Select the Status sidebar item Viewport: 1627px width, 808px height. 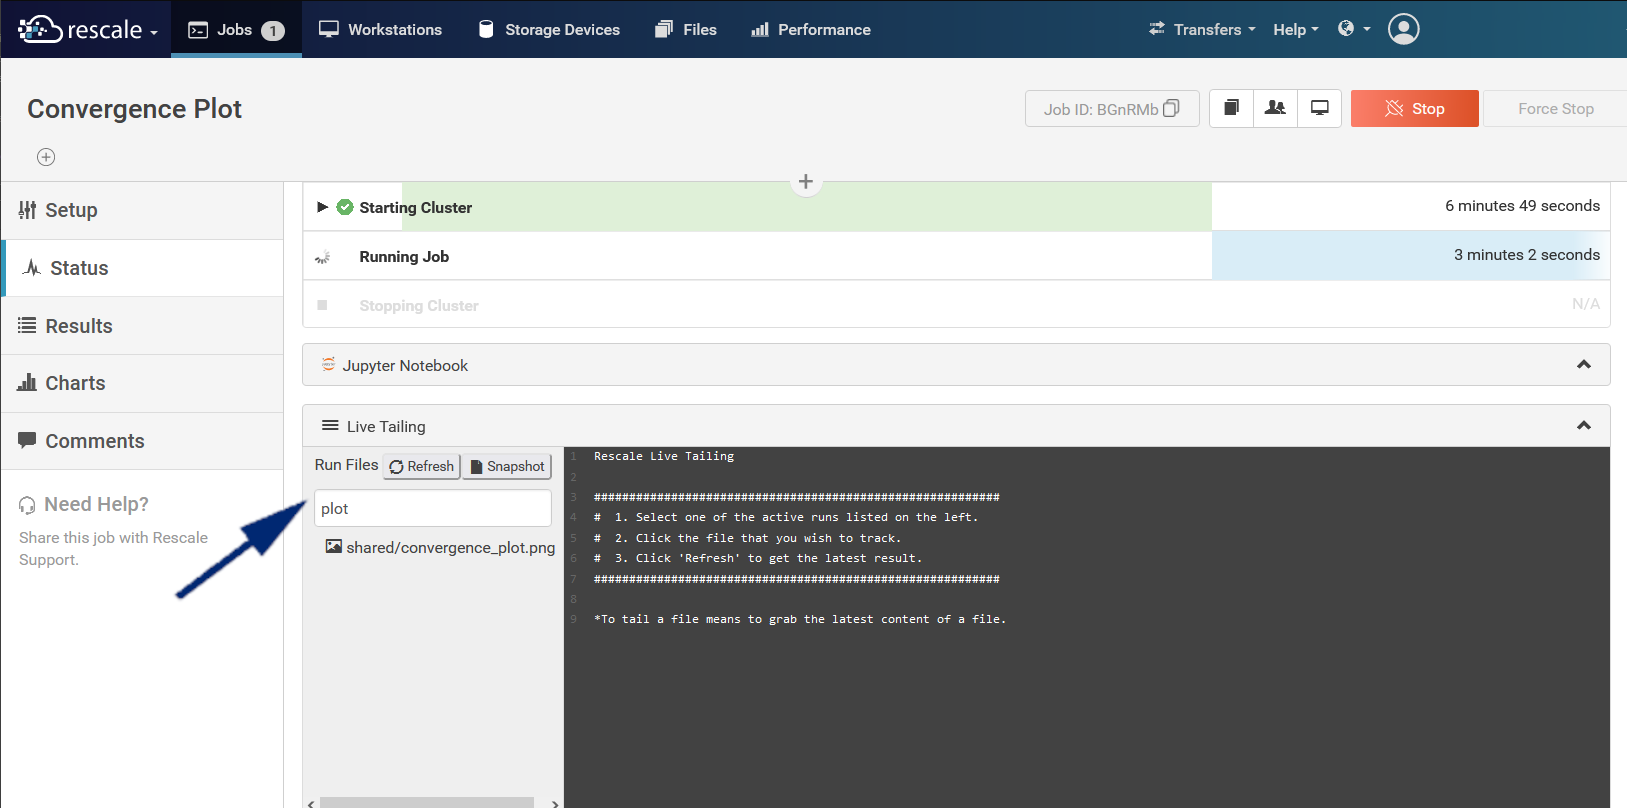(142, 268)
